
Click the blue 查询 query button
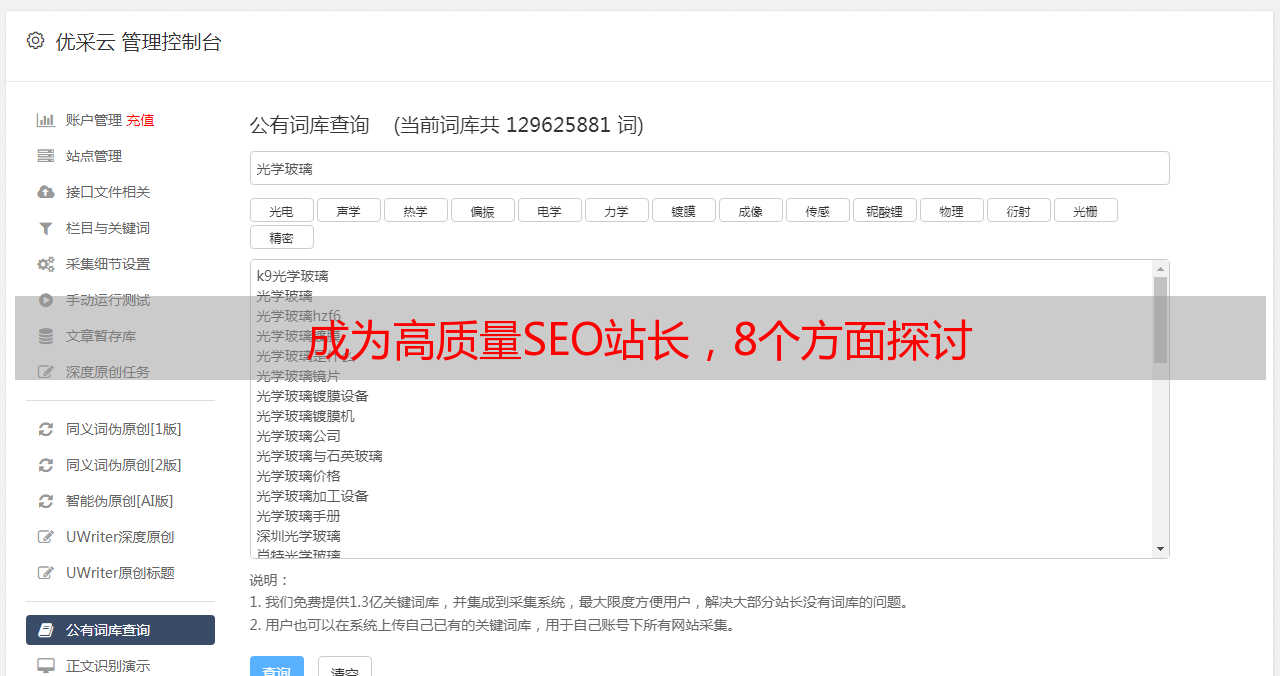pos(277,667)
